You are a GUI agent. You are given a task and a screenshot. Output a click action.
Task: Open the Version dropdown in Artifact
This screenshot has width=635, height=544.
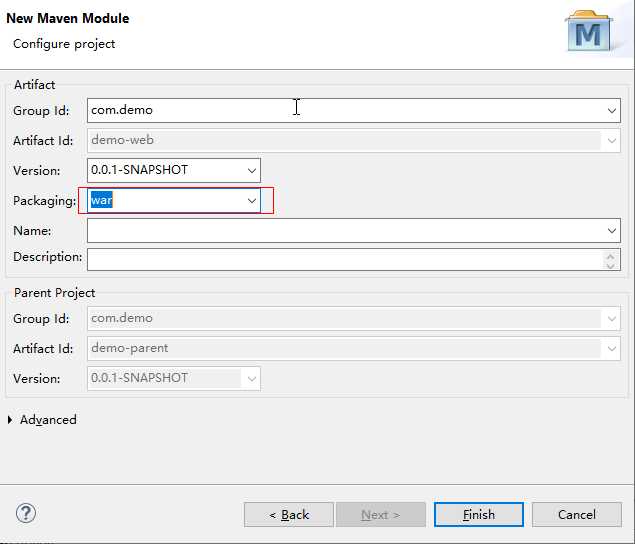point(252,170)
